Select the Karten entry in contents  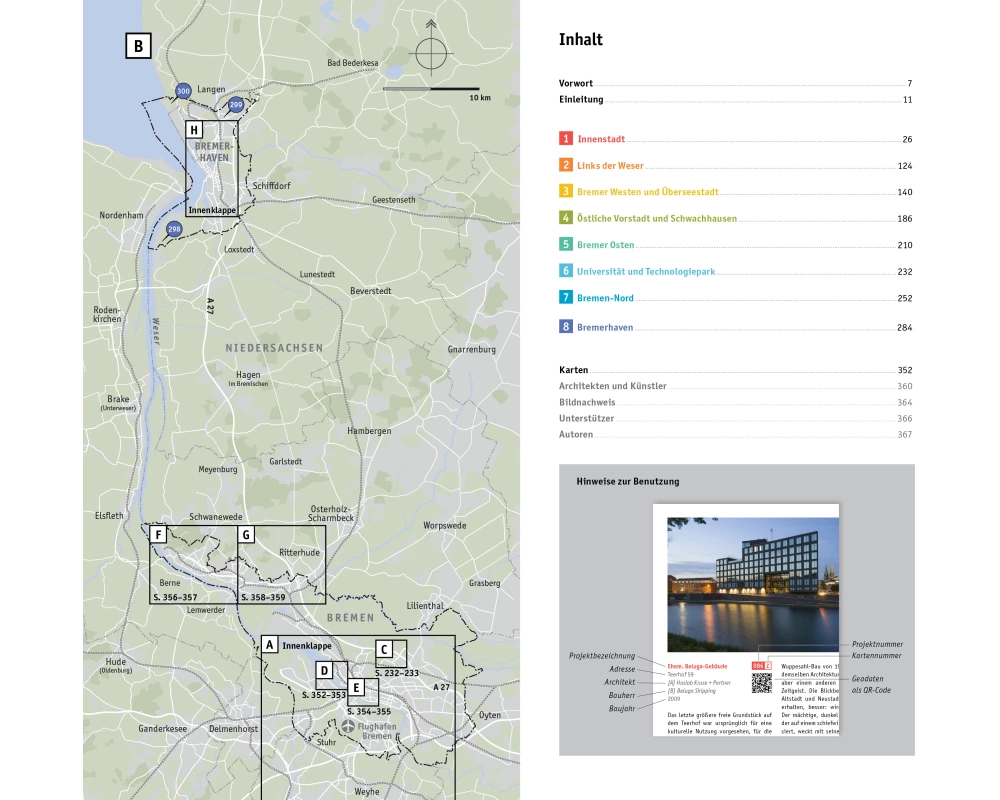tap(574, 370)
